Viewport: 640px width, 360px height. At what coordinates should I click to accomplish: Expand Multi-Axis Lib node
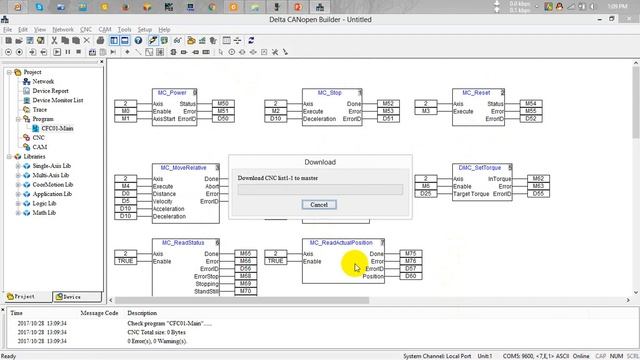tap(18, 176)
